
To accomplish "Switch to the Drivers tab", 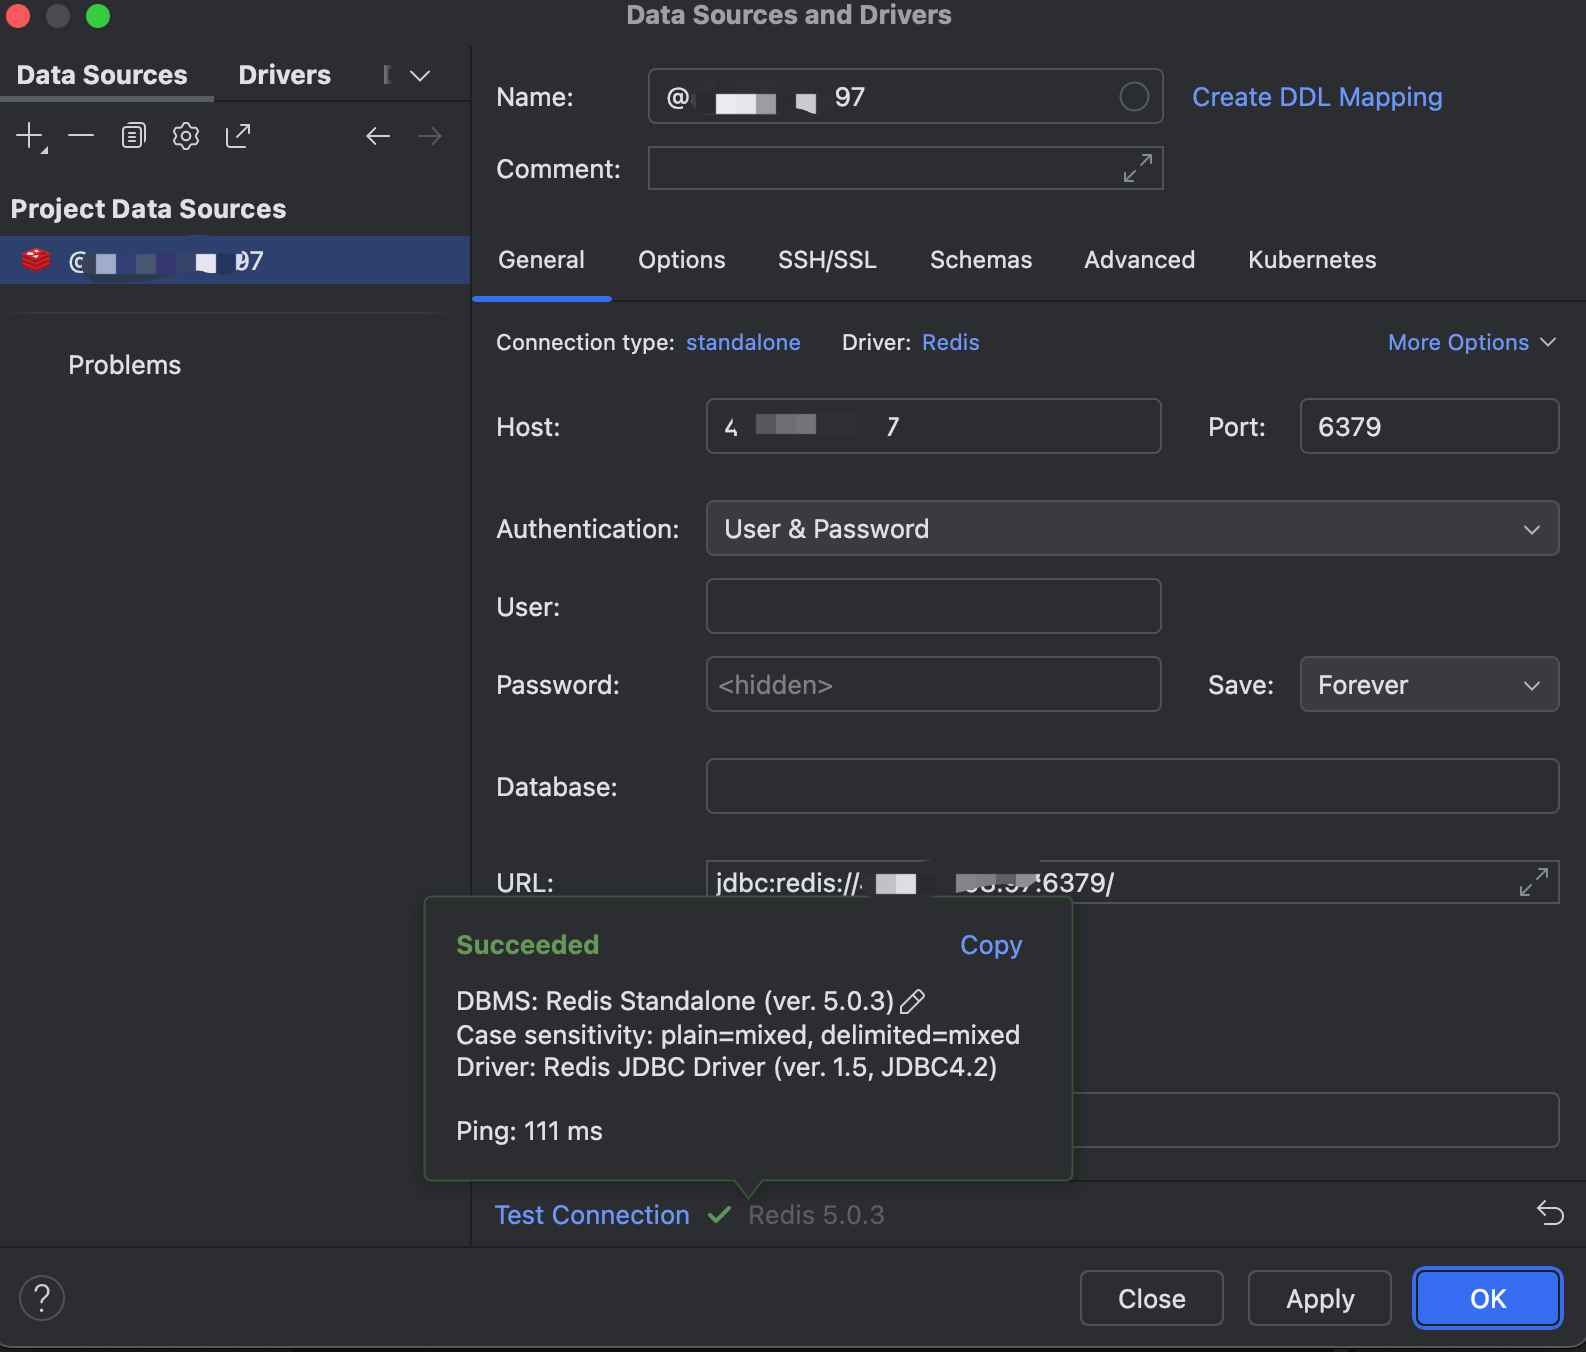I will click(x=284, y=75).
